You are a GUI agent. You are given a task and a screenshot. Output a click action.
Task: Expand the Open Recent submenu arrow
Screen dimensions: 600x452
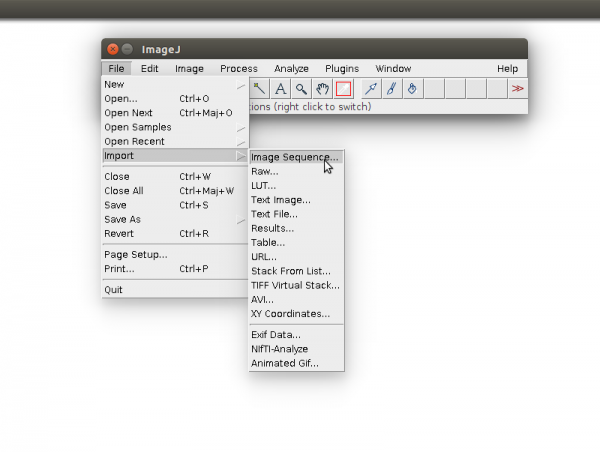[x=241, y=142]
